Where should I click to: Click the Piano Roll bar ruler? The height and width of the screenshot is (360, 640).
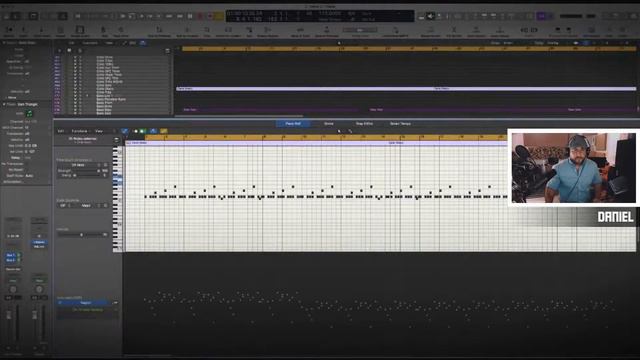click(326, 138)
